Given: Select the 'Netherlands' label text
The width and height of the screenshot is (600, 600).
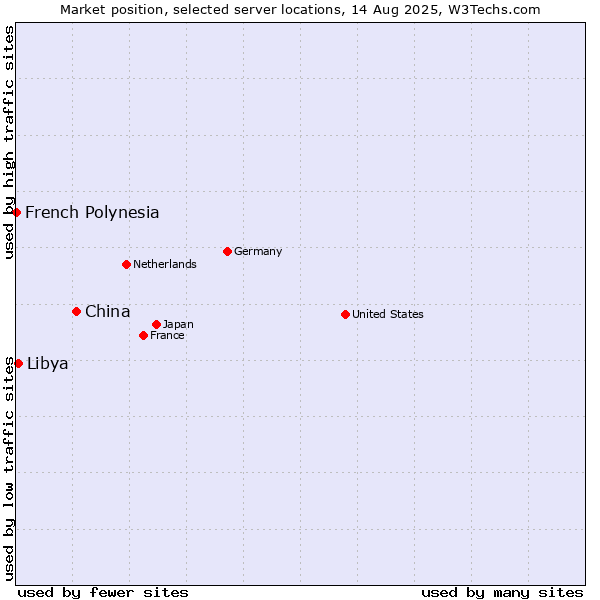Looking at the screenshot, I should 165,264.
